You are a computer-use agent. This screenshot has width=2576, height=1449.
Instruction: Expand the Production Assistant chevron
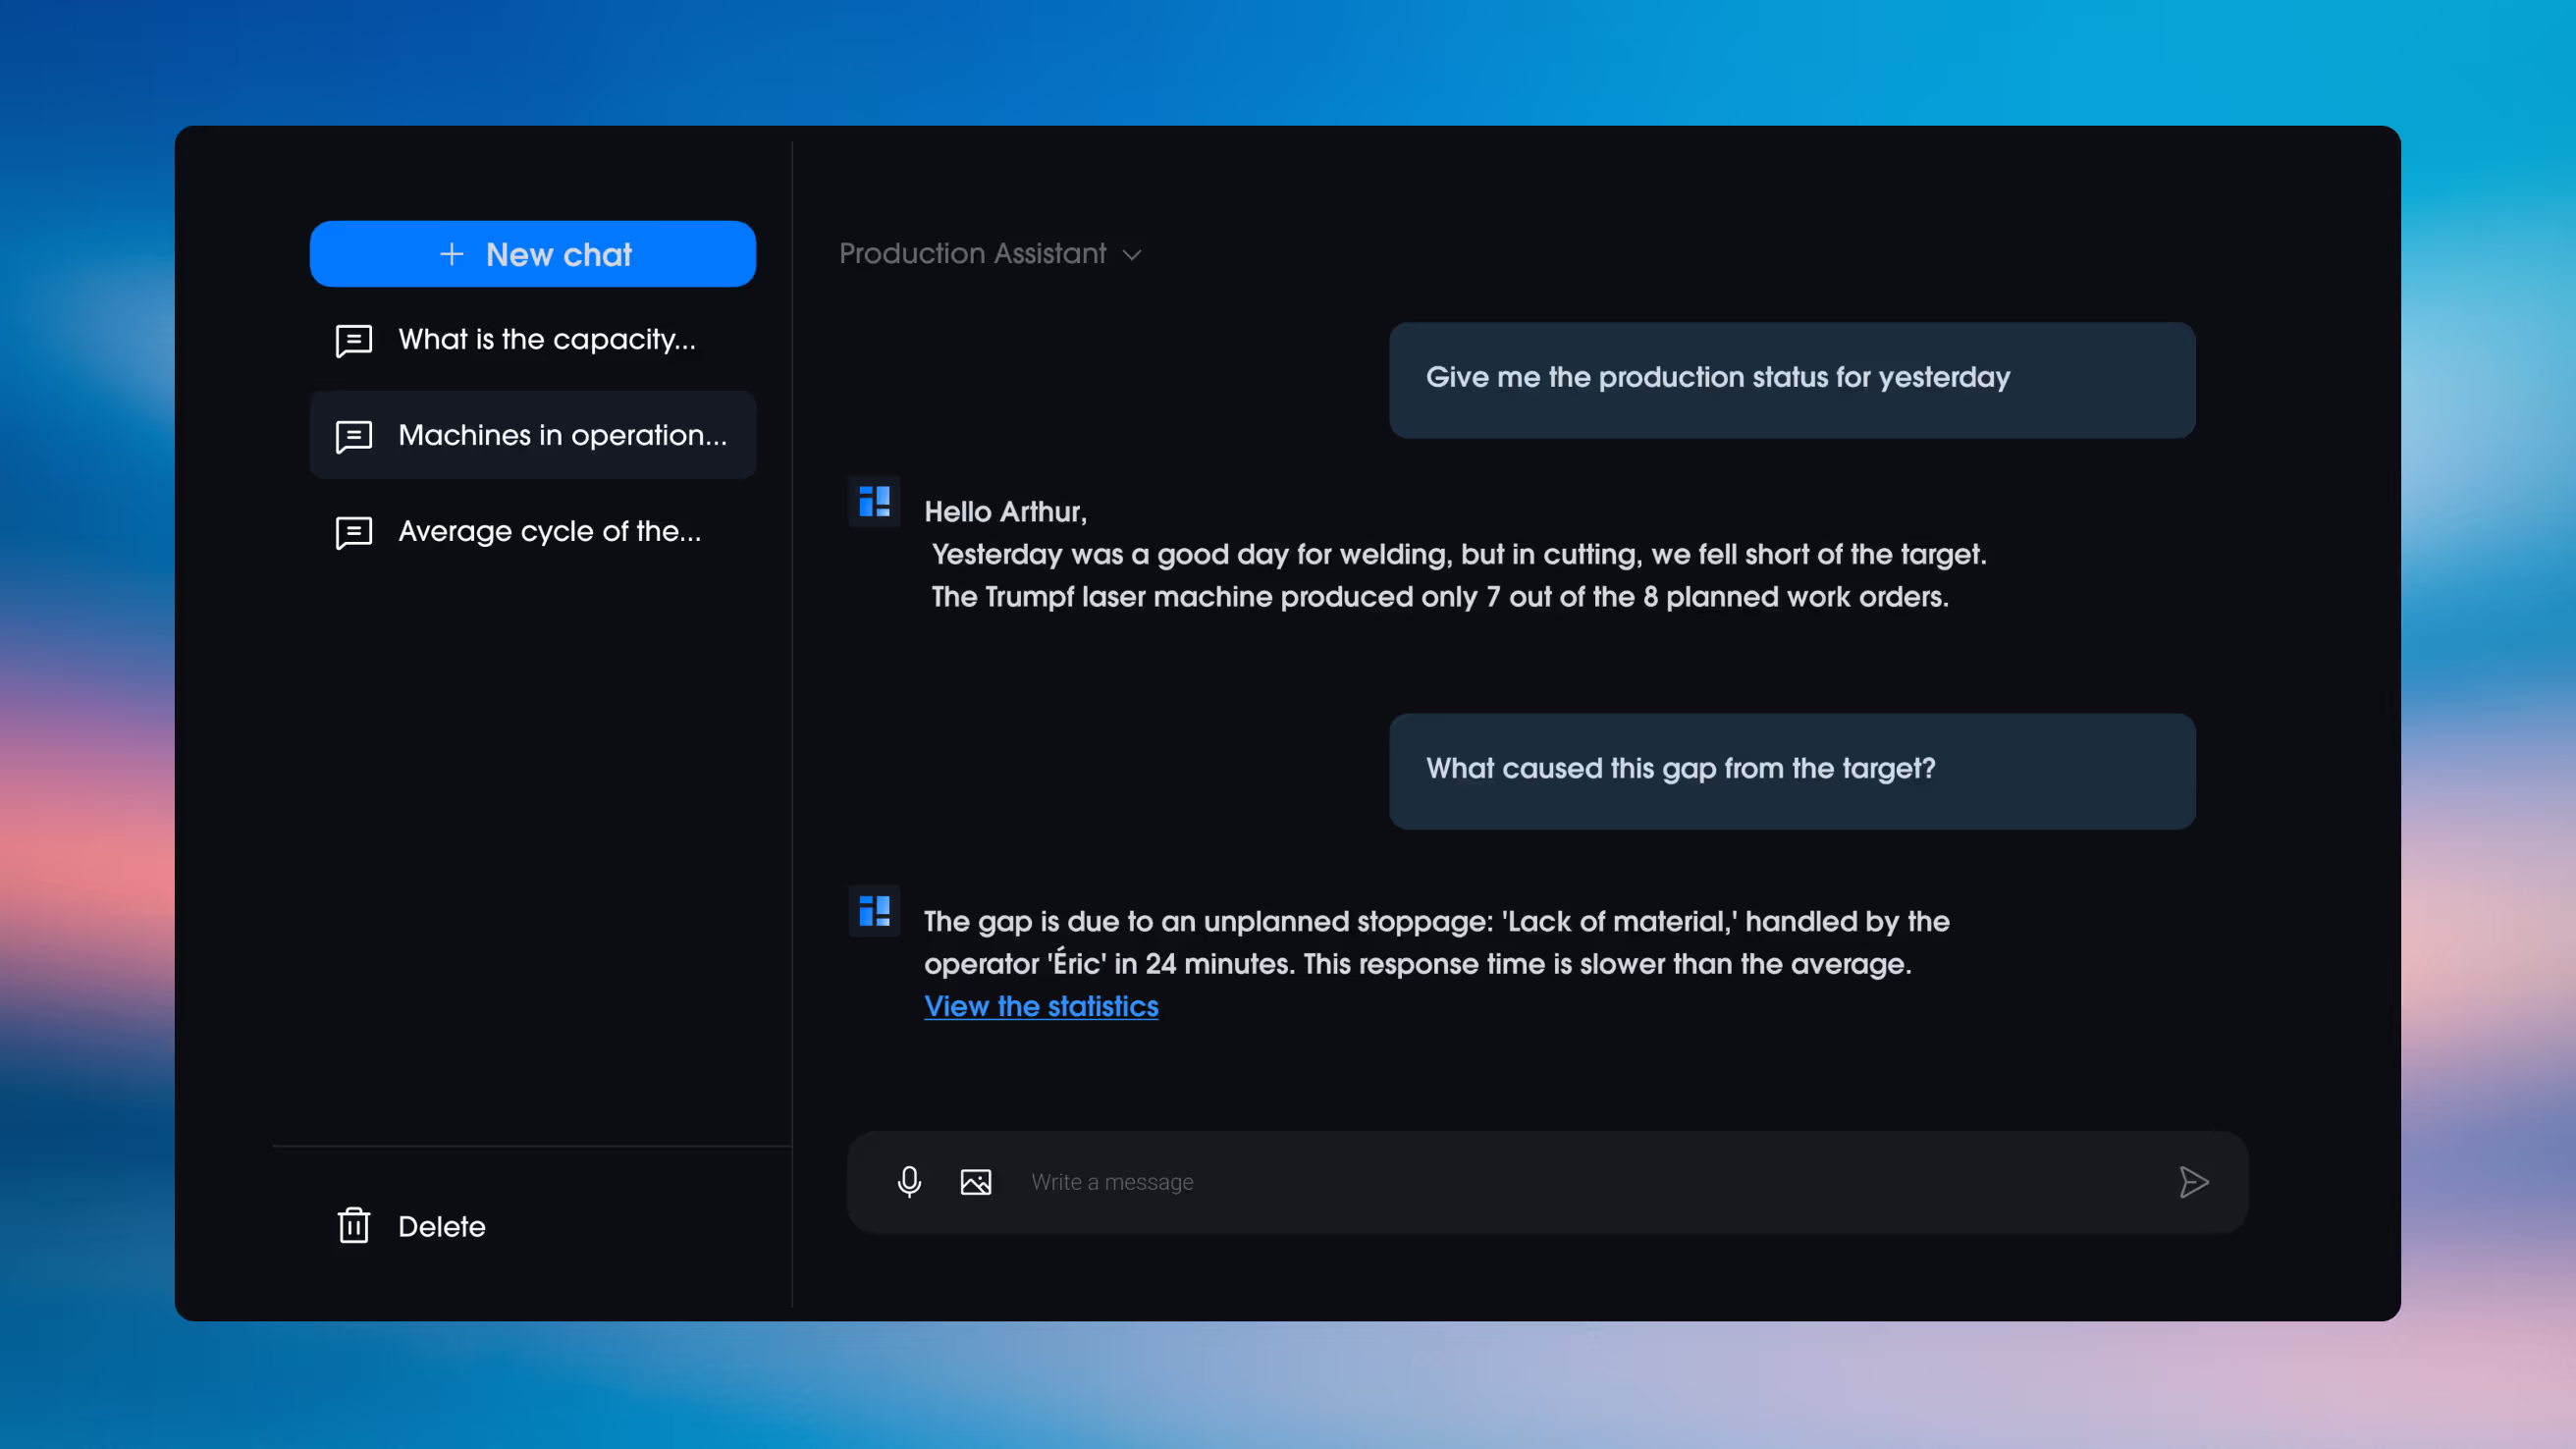coord(1132,255)
